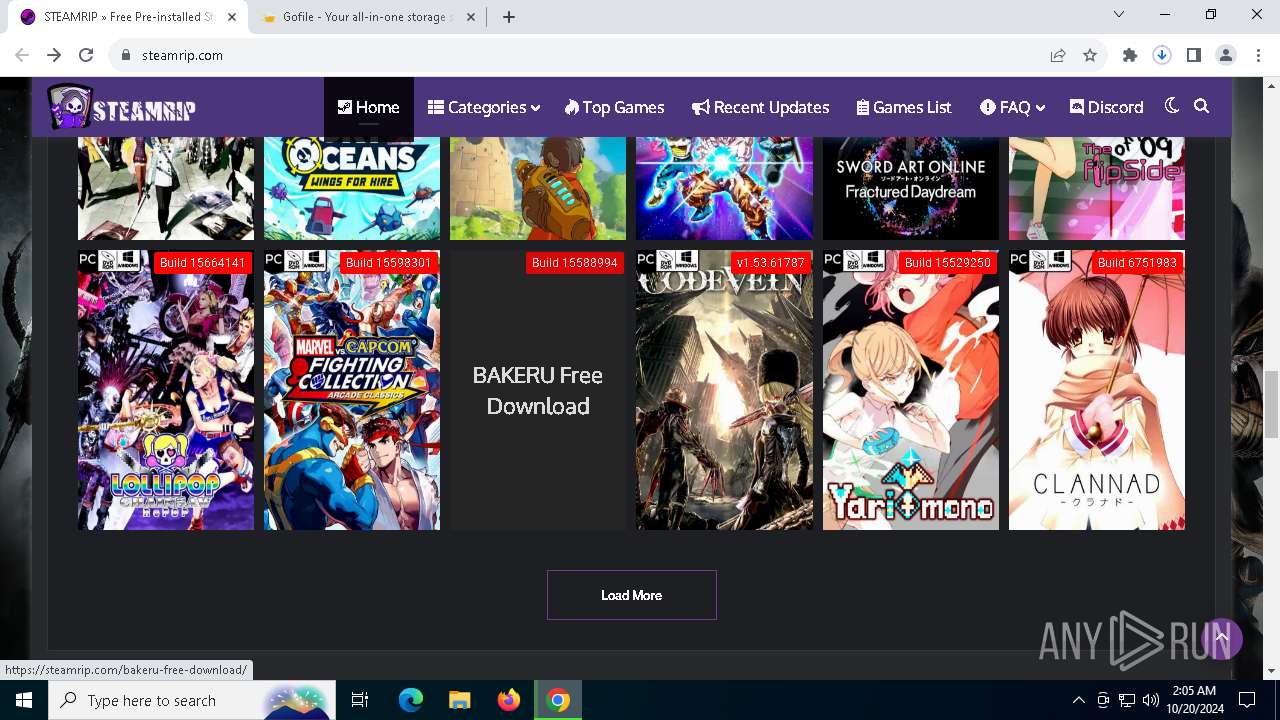Open Marvel vs Capcom Fighting Collection thumbnail

pyautogui.click(x=352, y=390)
